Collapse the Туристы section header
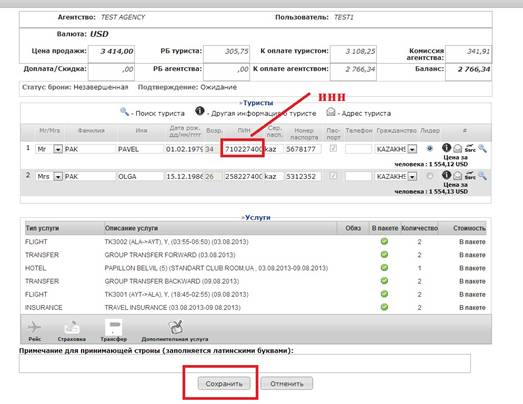The height and width of the screenshot is (404, 523). click(x=256, y=103)
